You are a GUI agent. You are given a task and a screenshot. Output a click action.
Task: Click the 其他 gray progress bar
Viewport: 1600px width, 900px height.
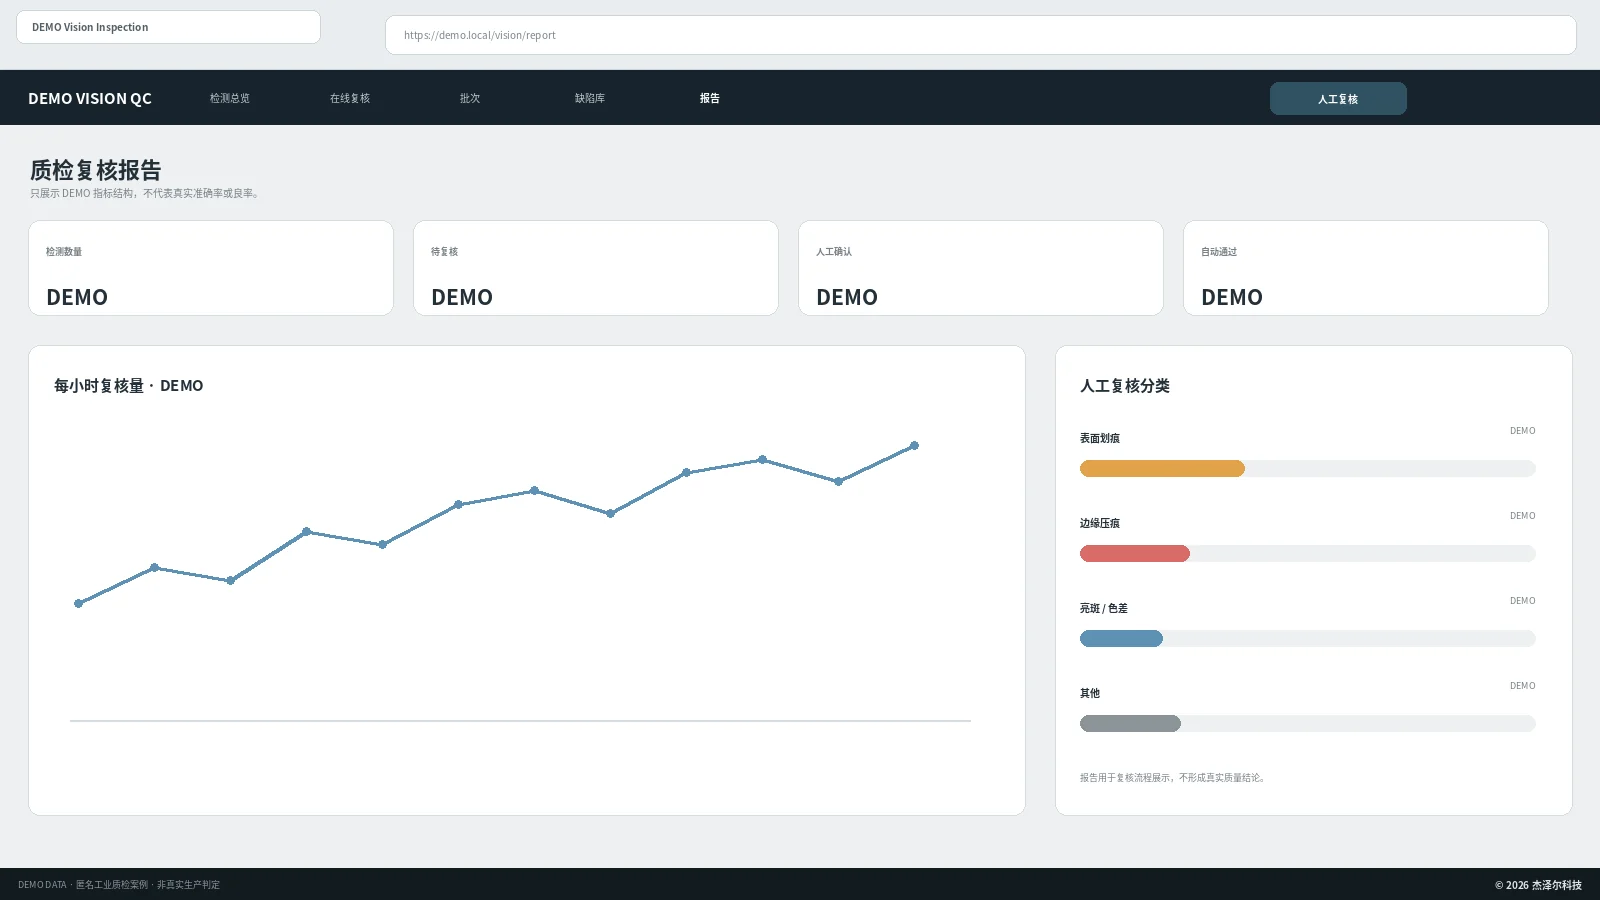1130,723
